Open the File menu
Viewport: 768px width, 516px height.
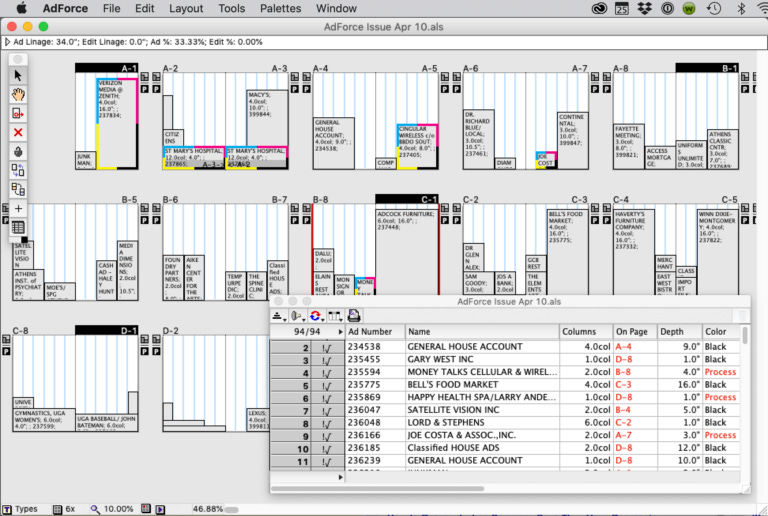click(112, 8)
